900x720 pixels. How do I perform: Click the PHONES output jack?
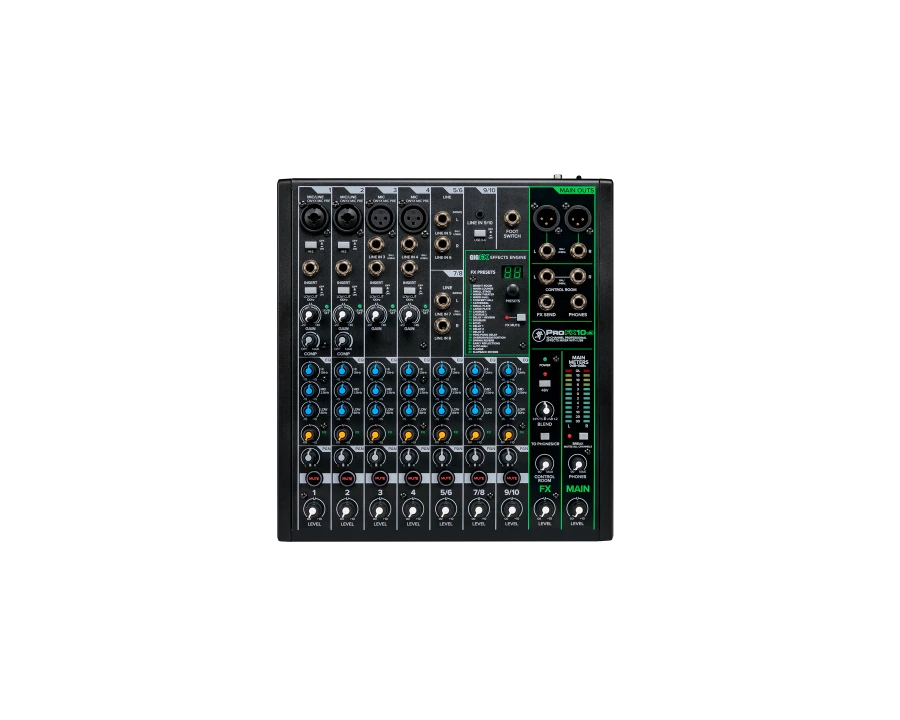pos(578,301)
